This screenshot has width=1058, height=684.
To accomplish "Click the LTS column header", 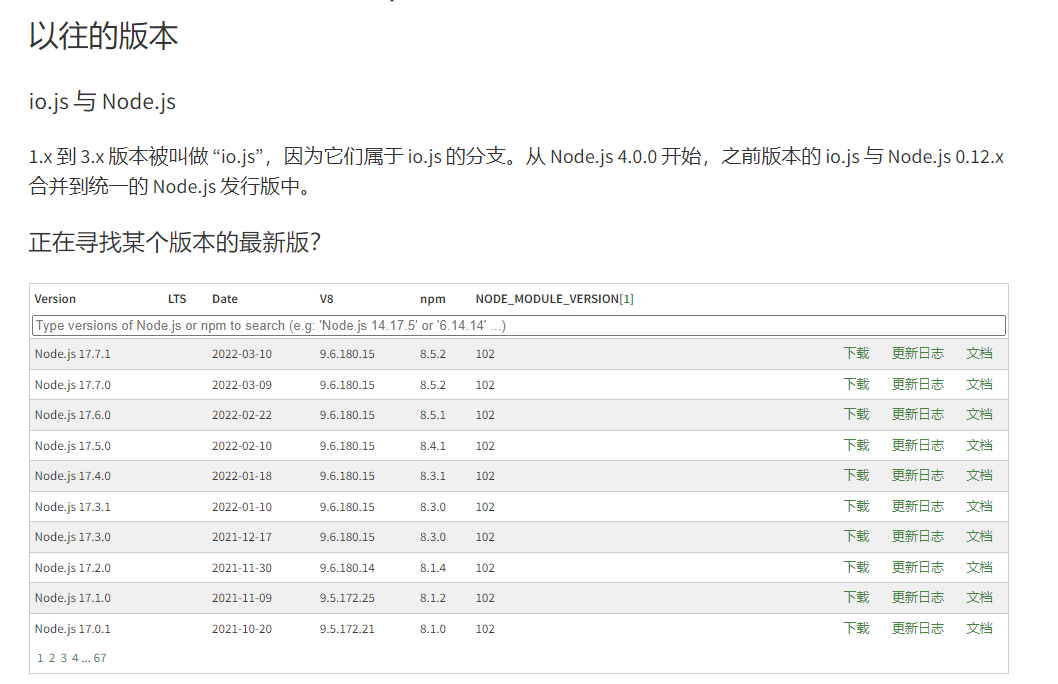I will click(177, 299).
